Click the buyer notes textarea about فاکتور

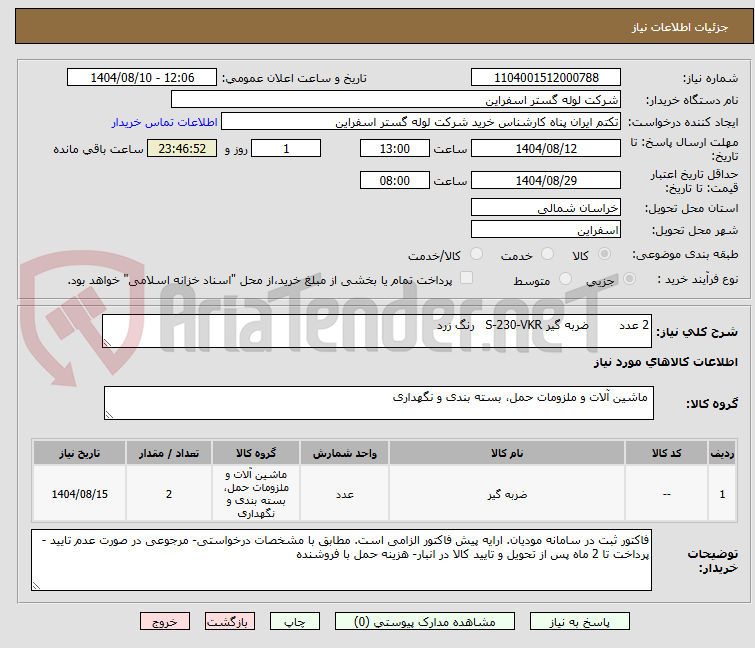coord(341,560)
